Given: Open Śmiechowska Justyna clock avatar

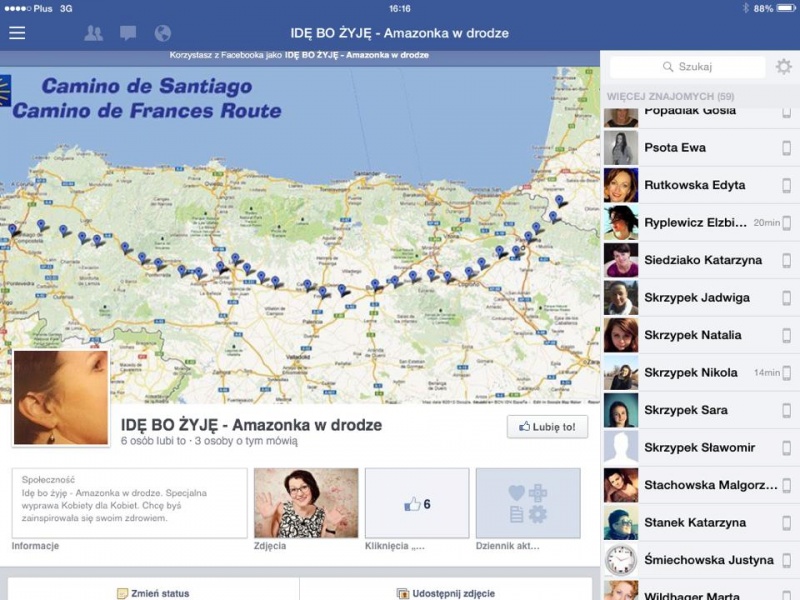Looking at the screenshot, I should point(621,560).
